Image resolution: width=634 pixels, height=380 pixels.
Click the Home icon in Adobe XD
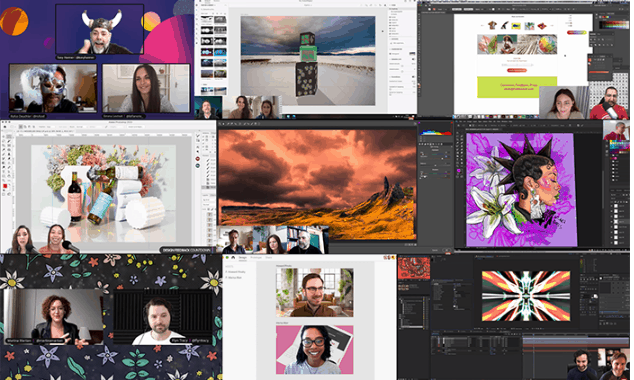[233, 258]
